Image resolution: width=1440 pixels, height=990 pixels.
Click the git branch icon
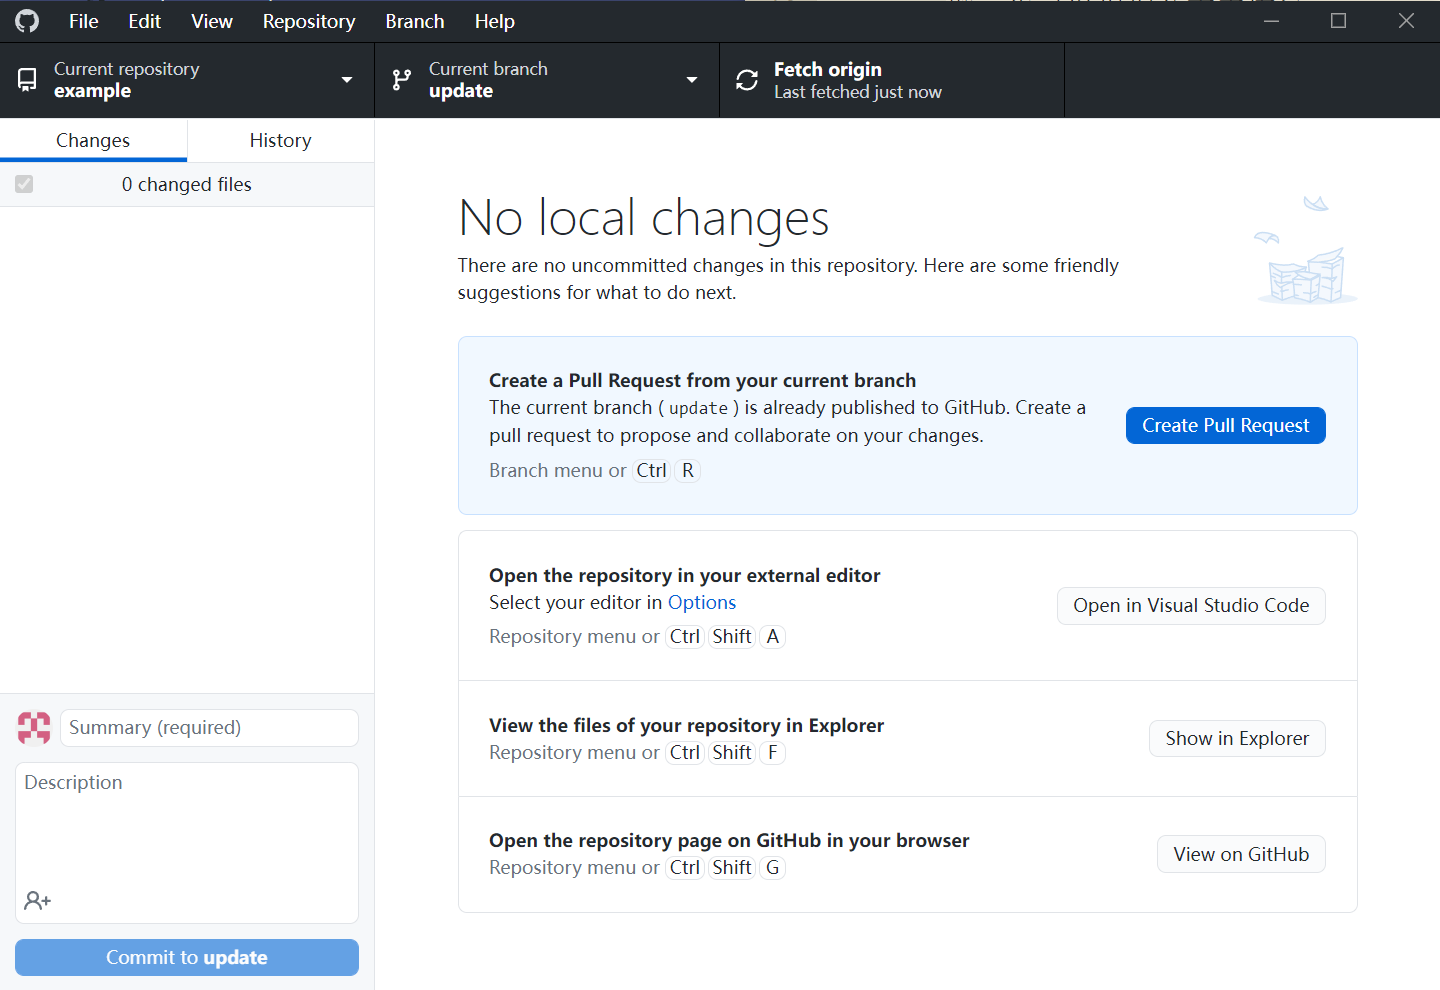point(402,80)
